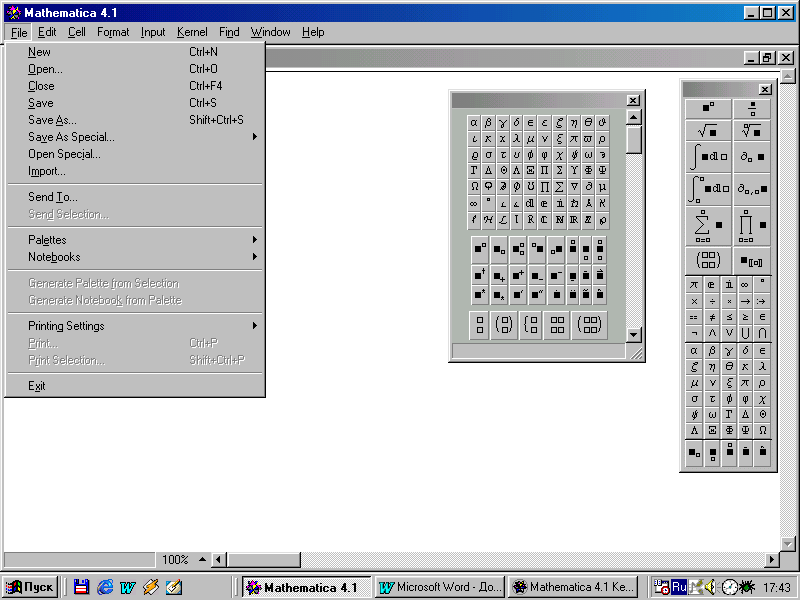Insert the definite integral template with limits

click(x=708, y=189)
